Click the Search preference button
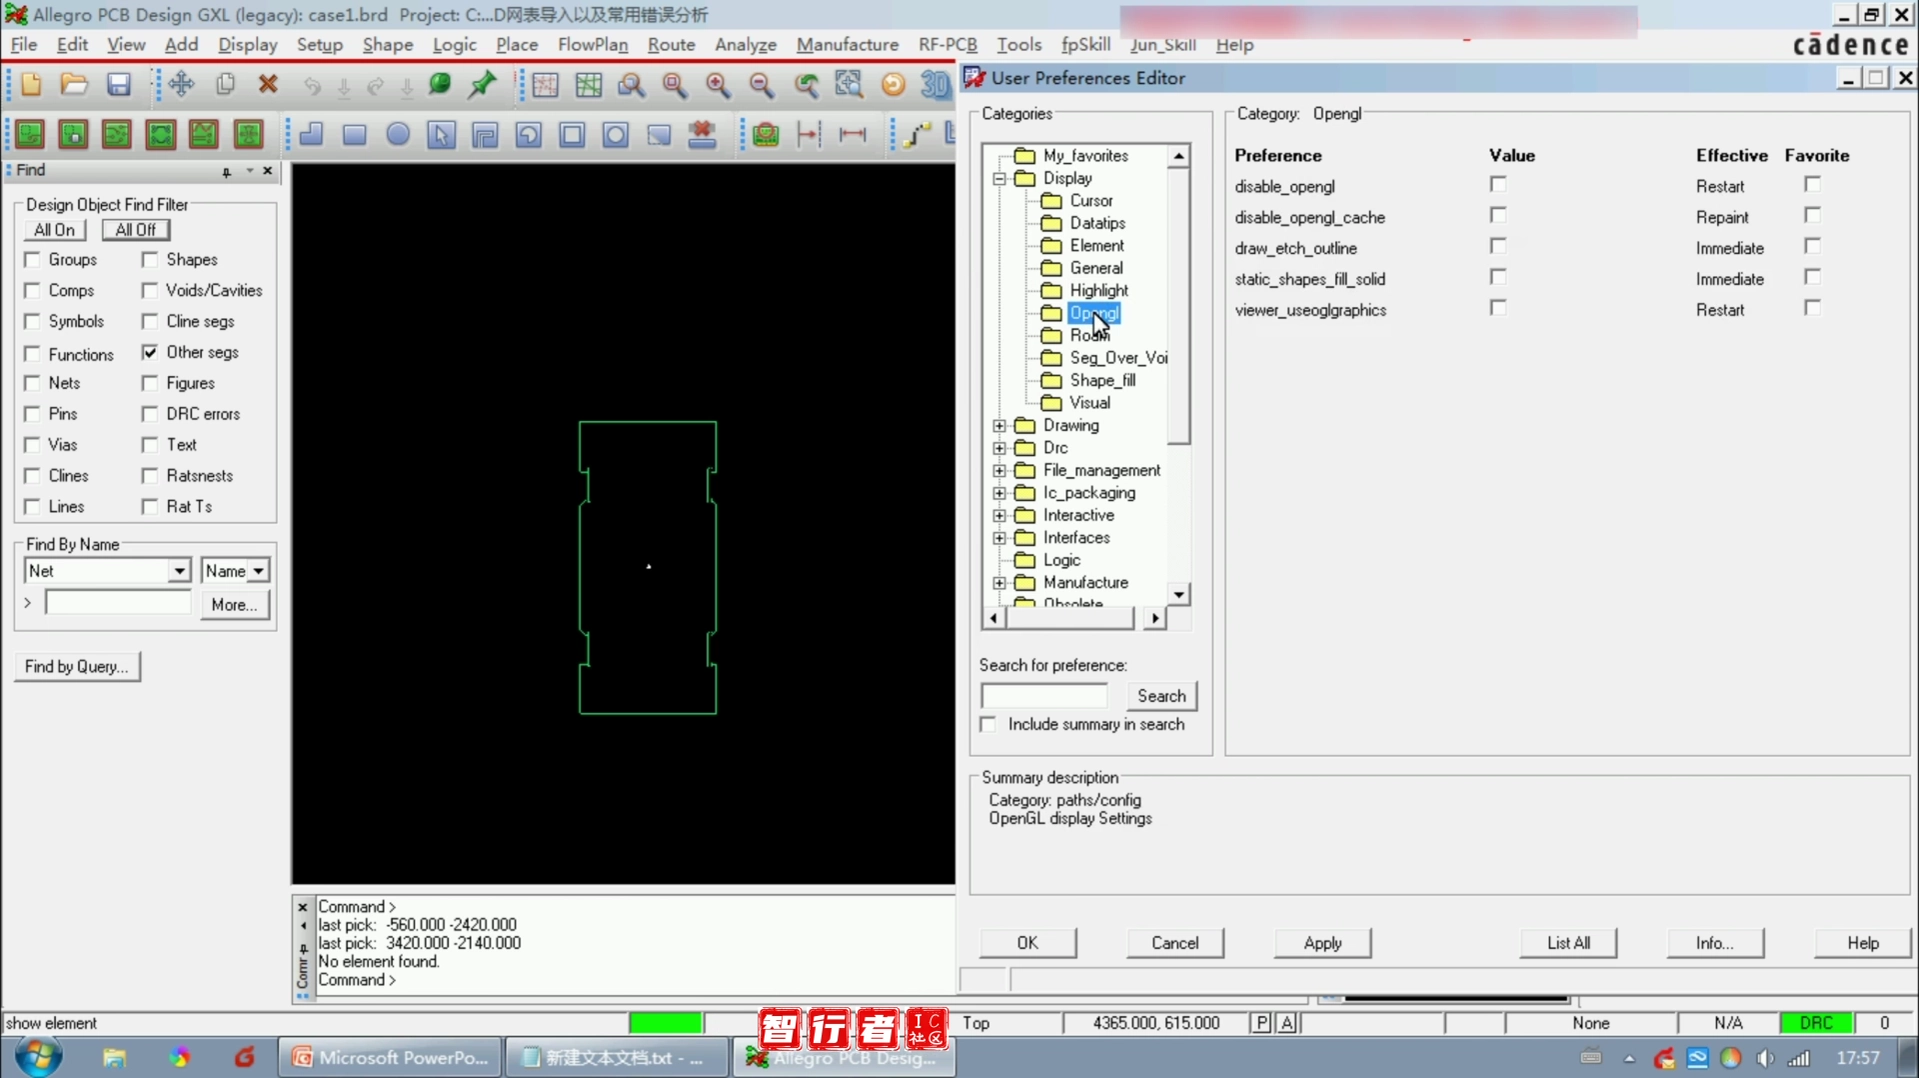This screenshot has width=1919, height=1078. [1161, 696]
